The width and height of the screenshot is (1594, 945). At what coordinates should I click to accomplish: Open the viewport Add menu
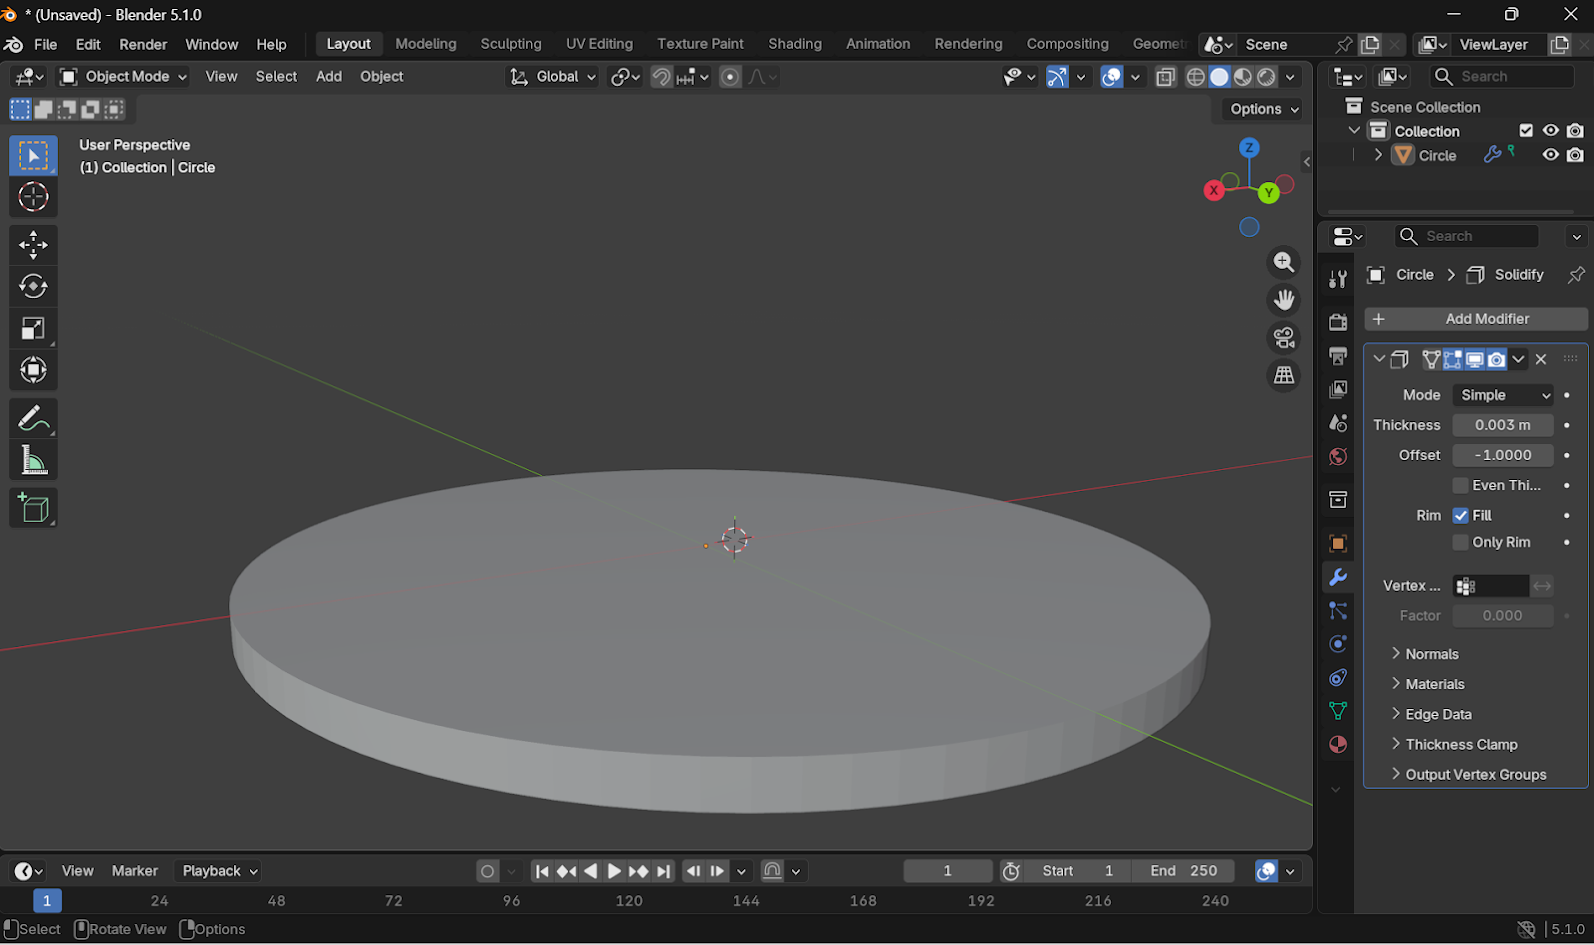tap(329, 77)
